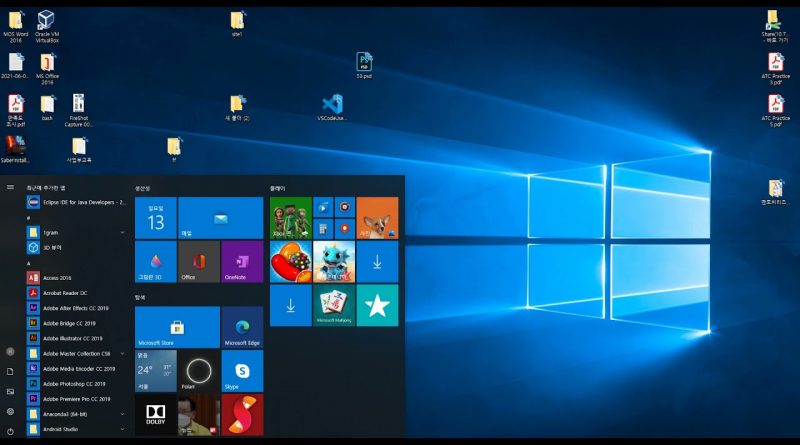Screen dimensions: 800x445
Task: Open Pictures from Start sidebar
Action: point(10,391)
